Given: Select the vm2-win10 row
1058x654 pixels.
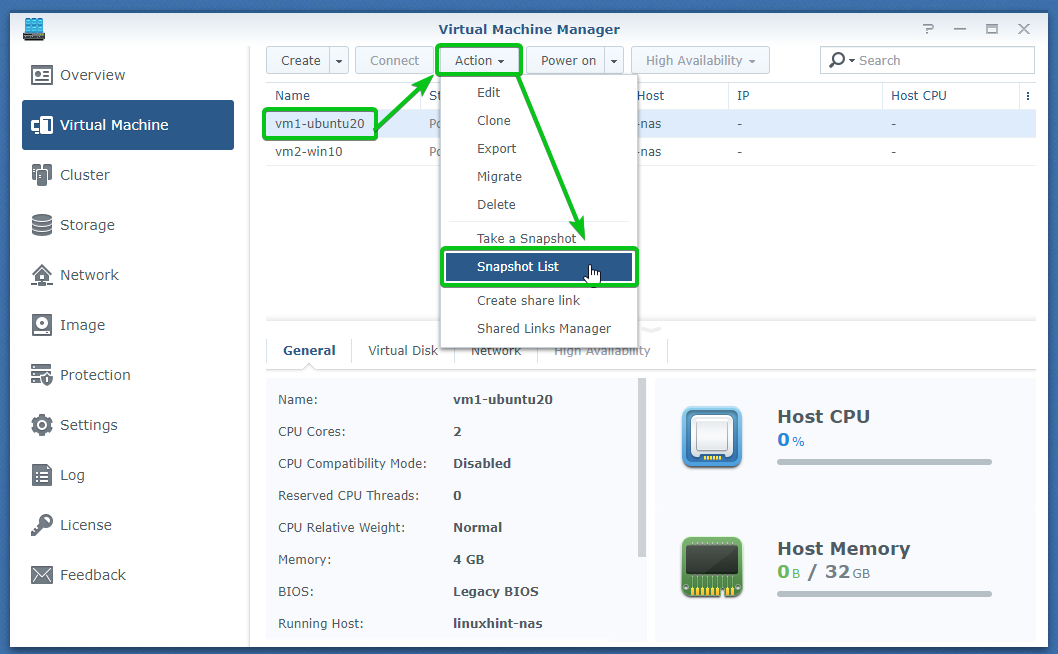Looking at the screenshot, I should click(310, 152).
